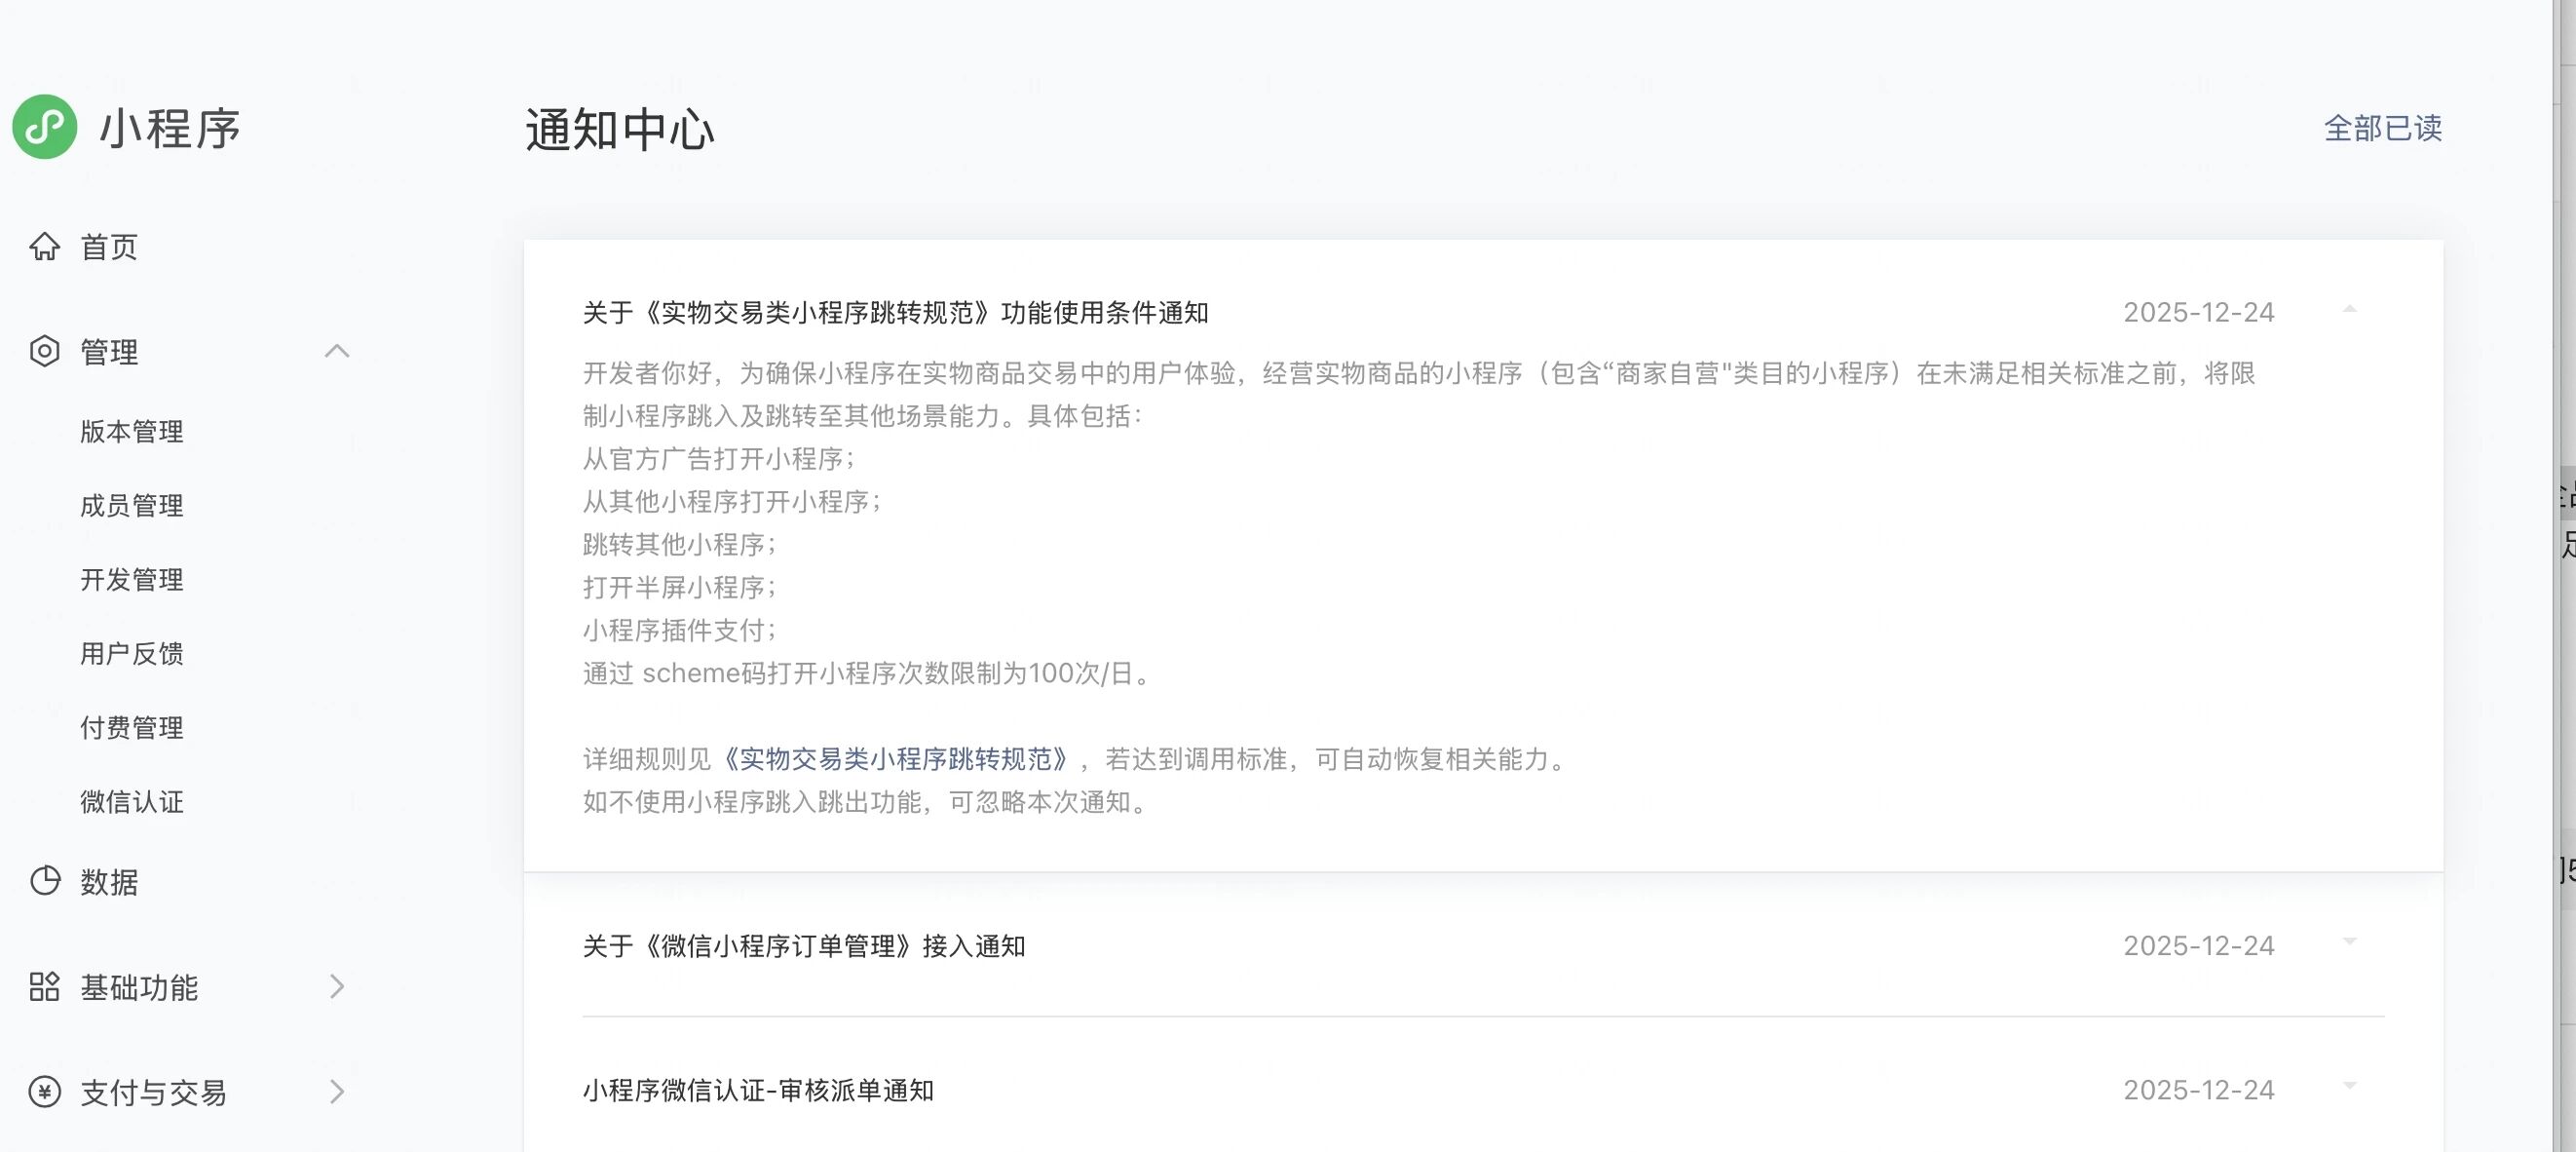Collapse the 管理 menu chevron

[x=337, y=351]
